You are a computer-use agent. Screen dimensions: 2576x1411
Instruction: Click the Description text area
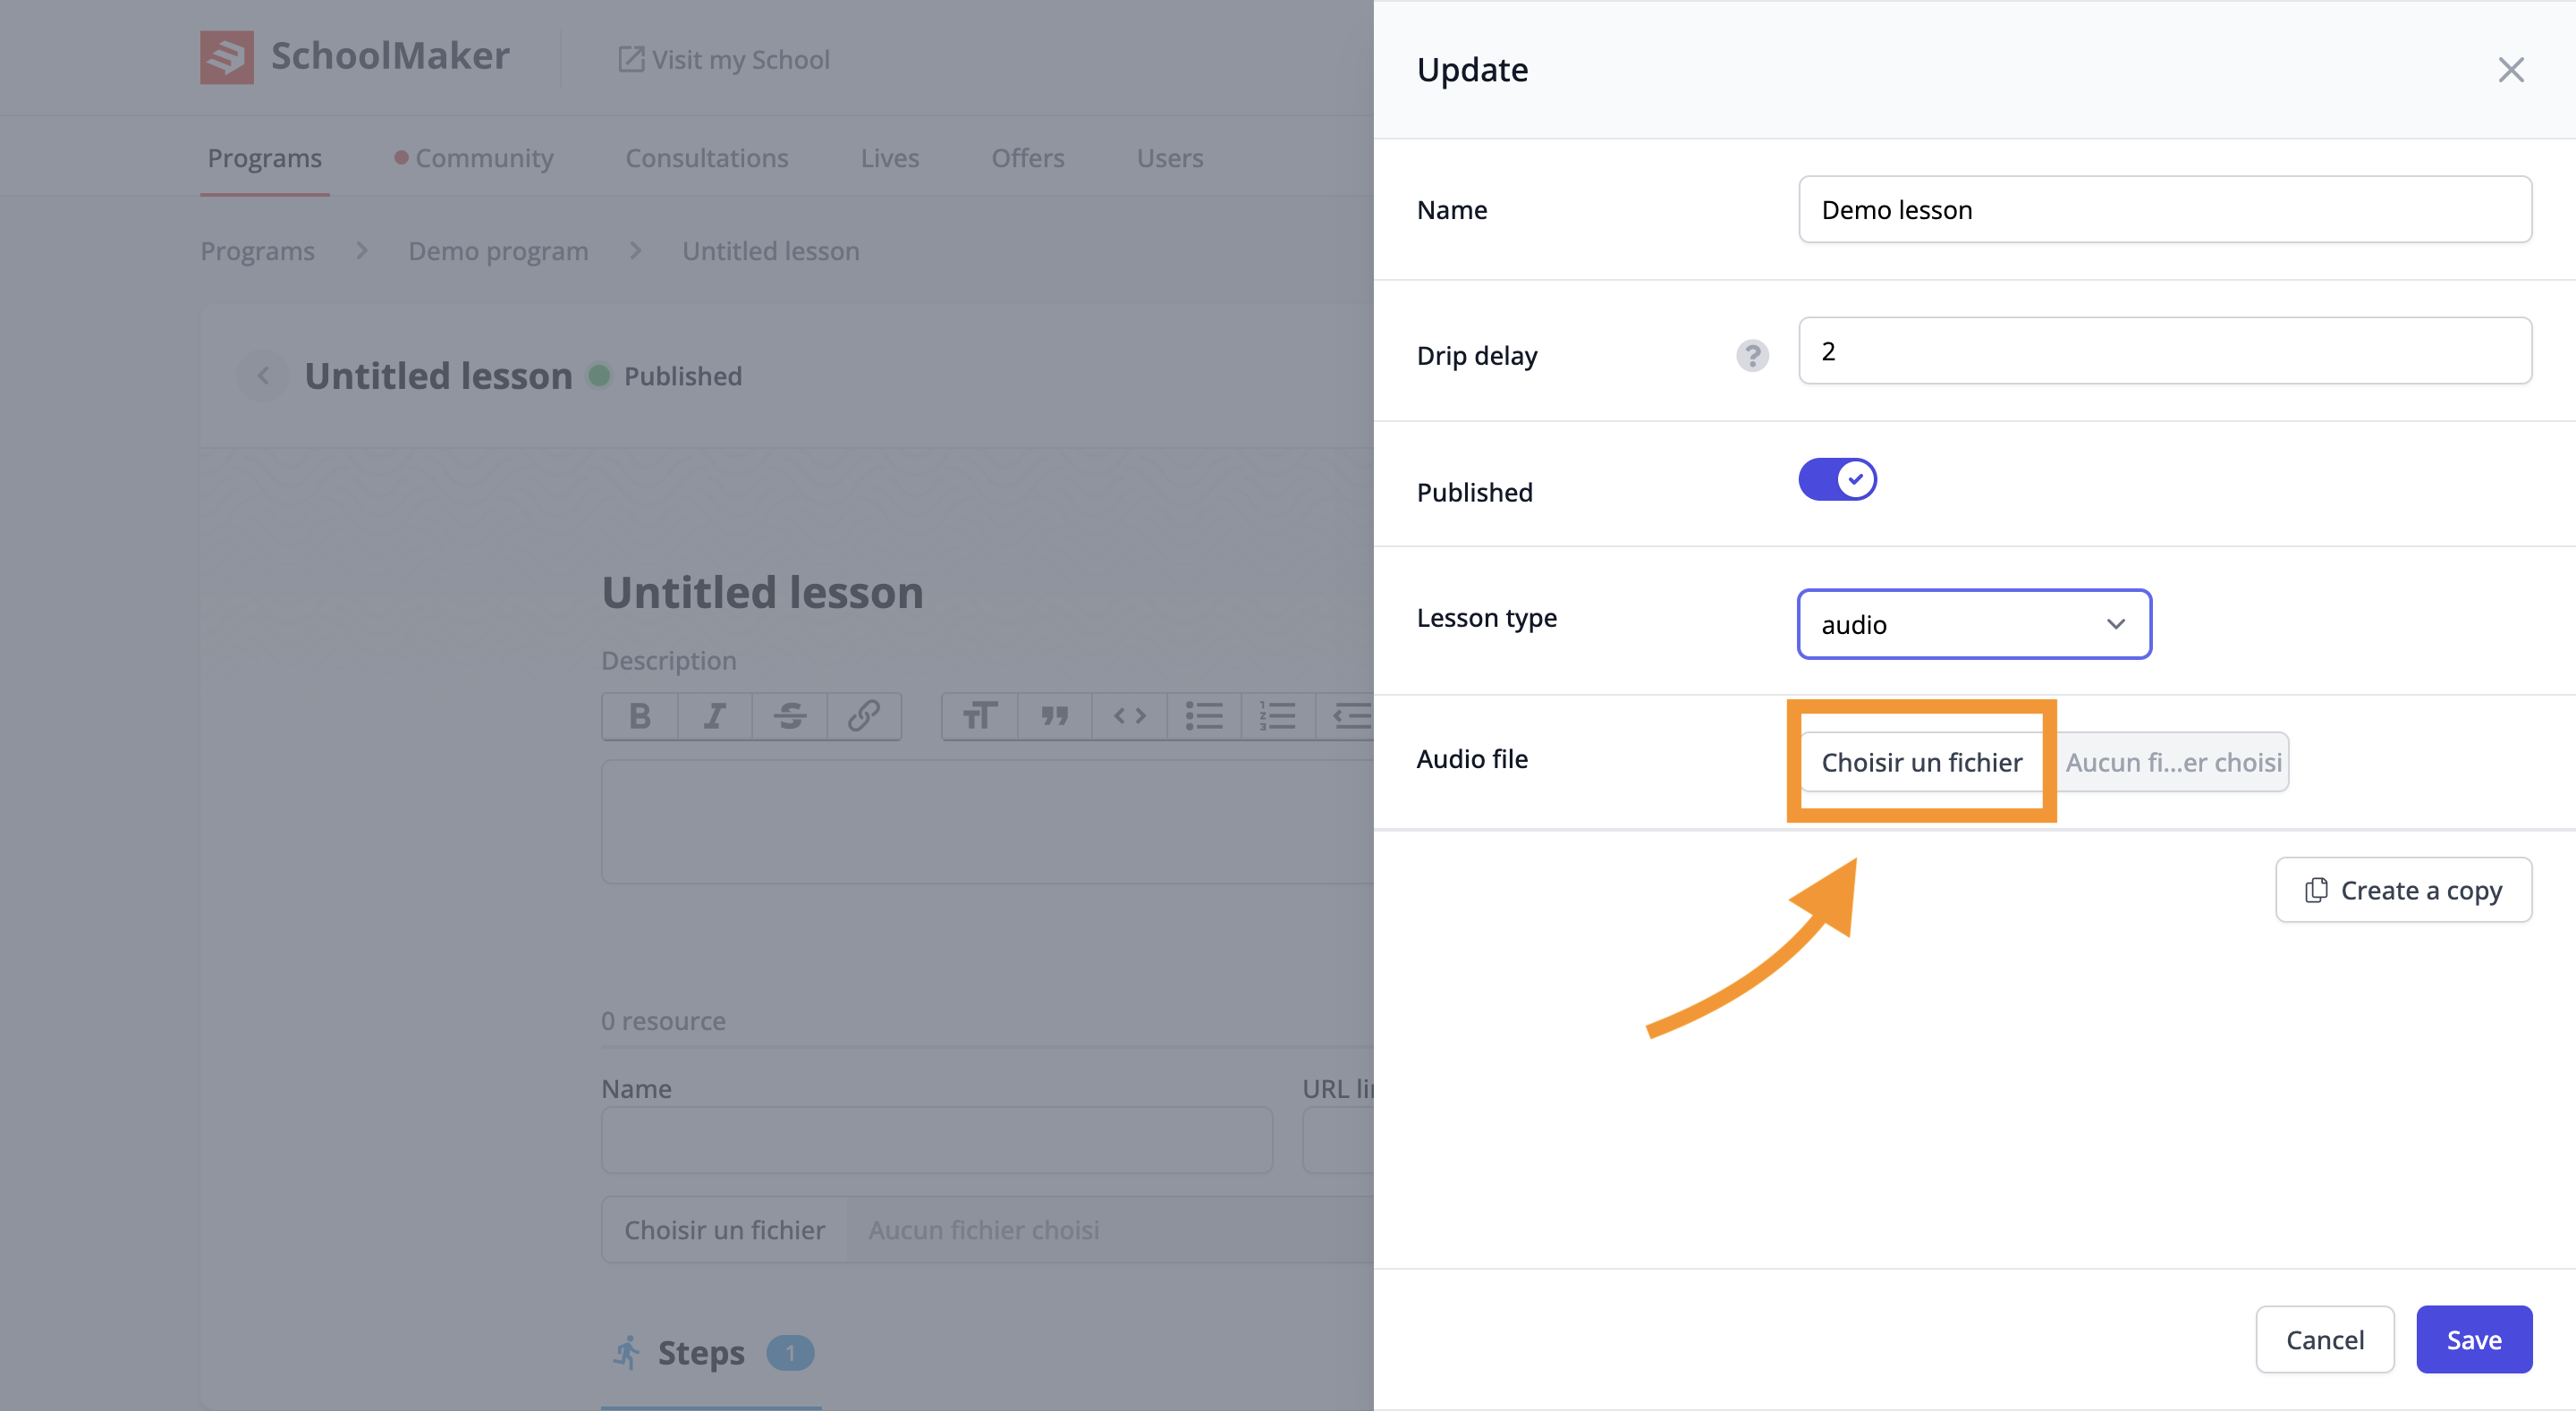(987, 821)
